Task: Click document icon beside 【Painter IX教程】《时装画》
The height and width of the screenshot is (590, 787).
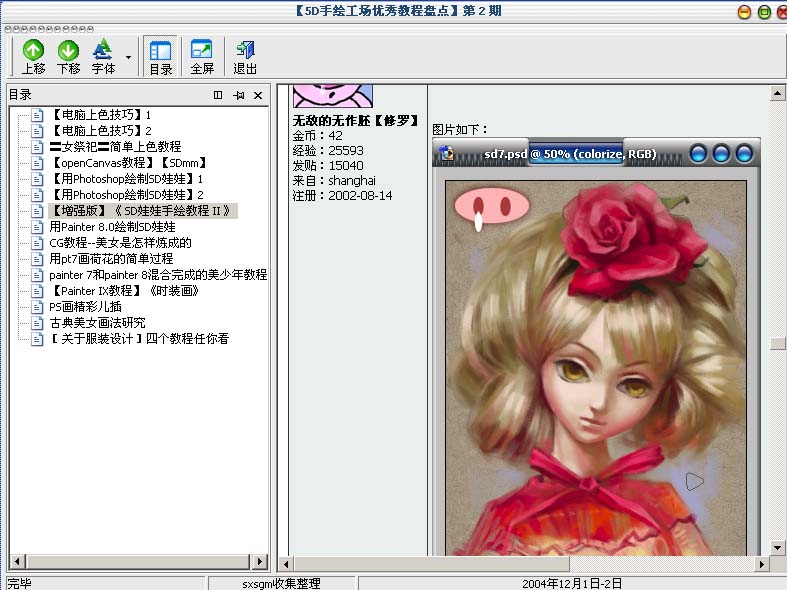Action: 37,291
